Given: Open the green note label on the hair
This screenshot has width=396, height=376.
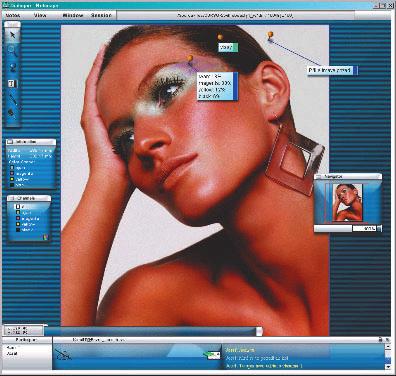Looking at the screenshot, I should tap(228, 48).
